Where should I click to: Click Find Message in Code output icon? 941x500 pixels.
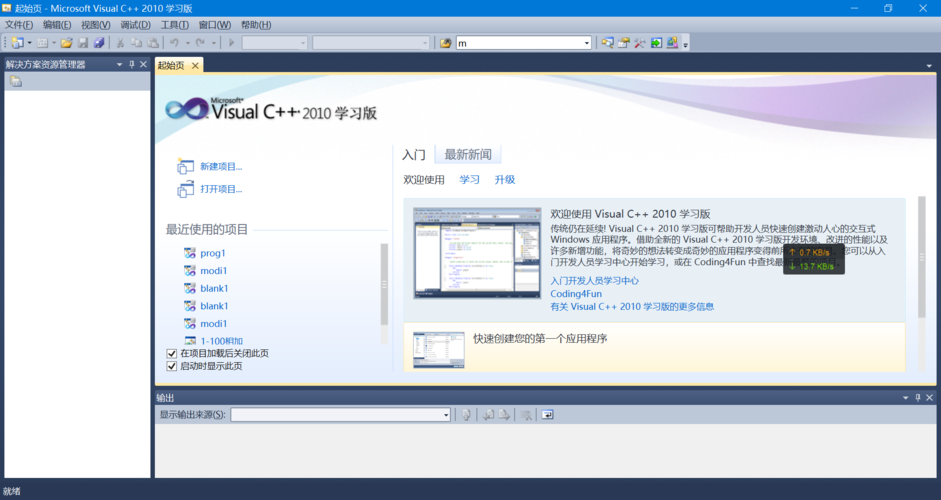click(x=466, y=415)
